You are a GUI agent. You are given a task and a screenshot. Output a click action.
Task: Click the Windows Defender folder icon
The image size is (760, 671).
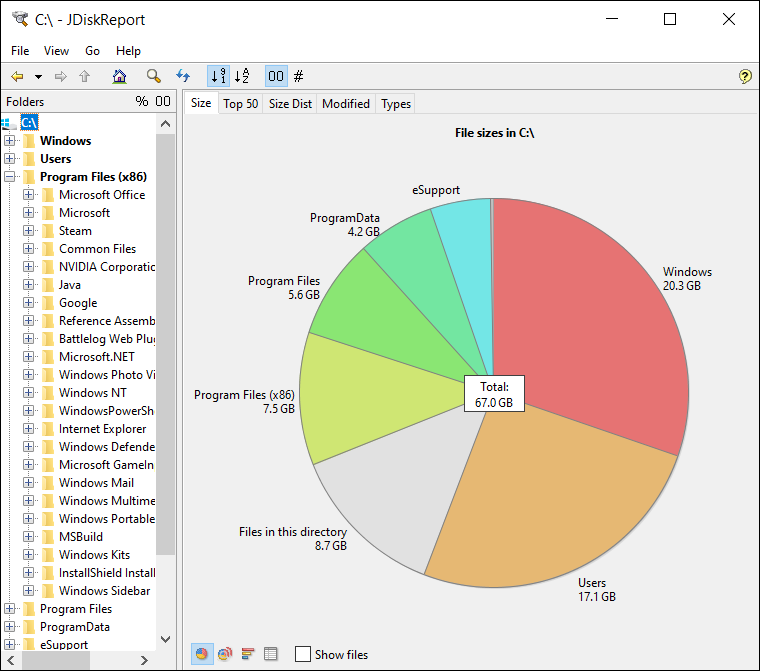48,447
